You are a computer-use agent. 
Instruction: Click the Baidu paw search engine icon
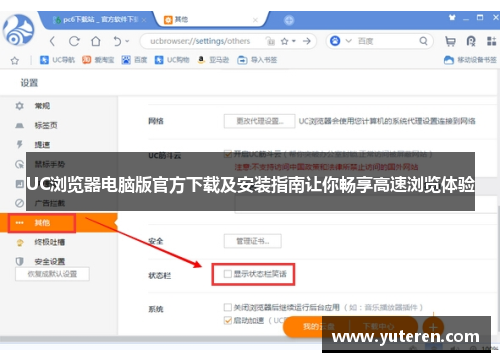tap(335, 41)
